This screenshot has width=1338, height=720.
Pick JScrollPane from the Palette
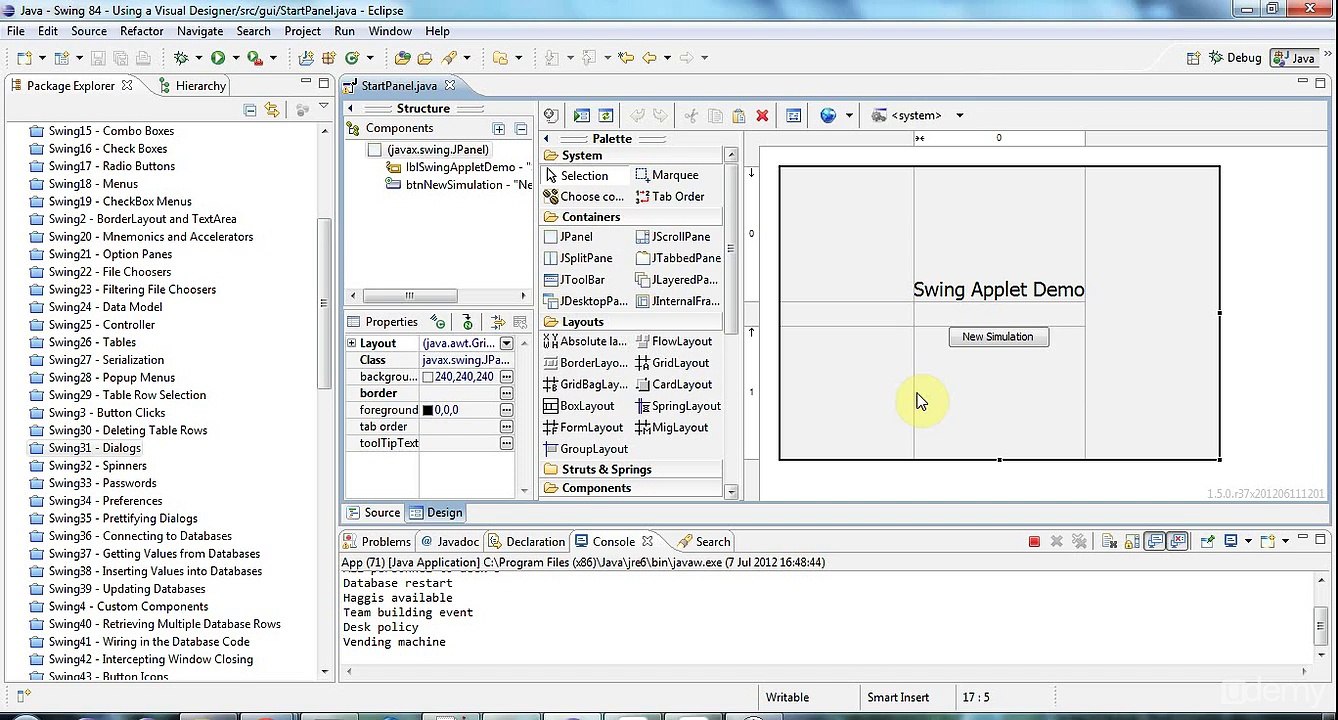pos(673,237)
